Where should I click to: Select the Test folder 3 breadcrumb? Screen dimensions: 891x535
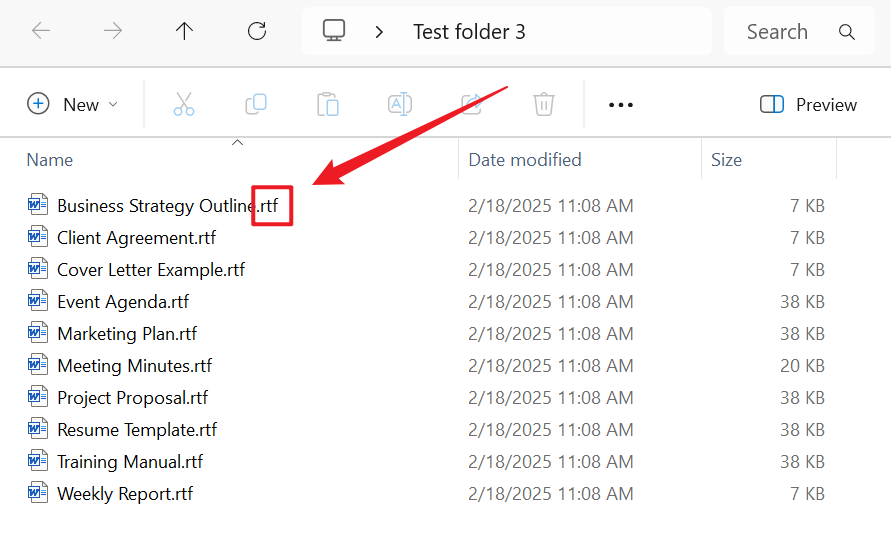point(469,32)
